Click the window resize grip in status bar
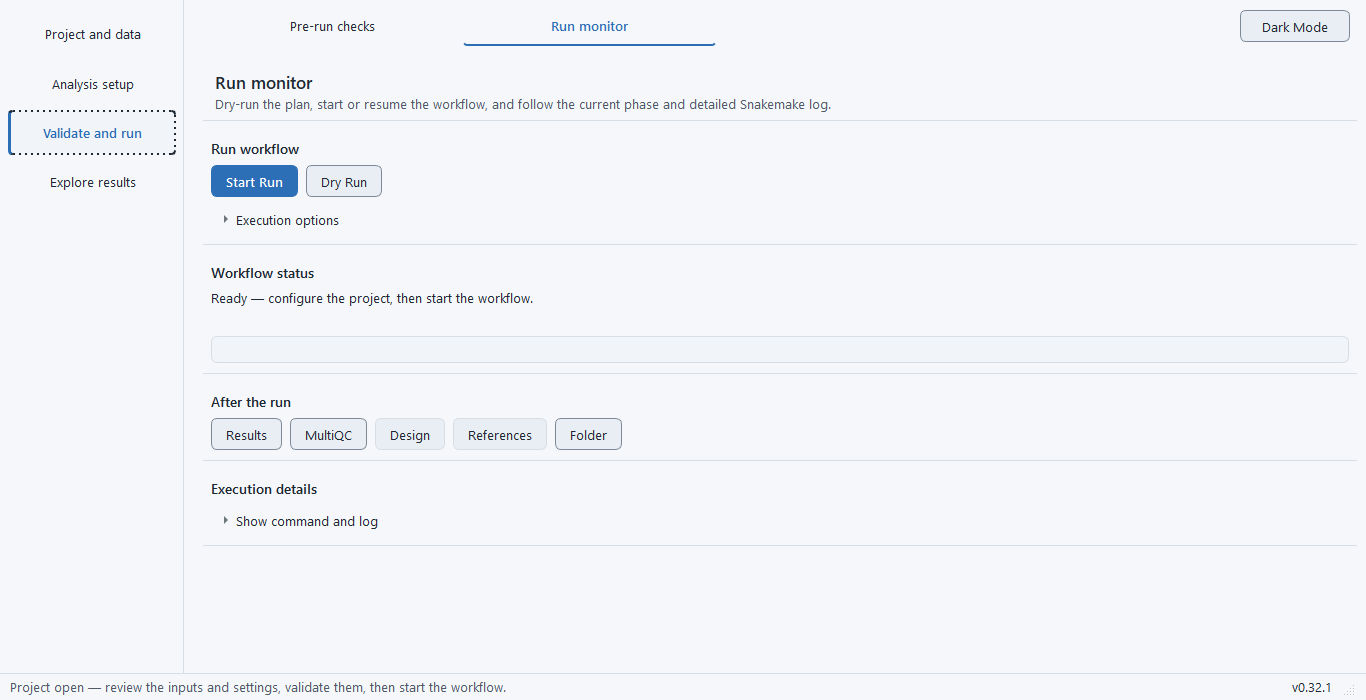Screen dimensions: 1366x700 (1349, 690)
